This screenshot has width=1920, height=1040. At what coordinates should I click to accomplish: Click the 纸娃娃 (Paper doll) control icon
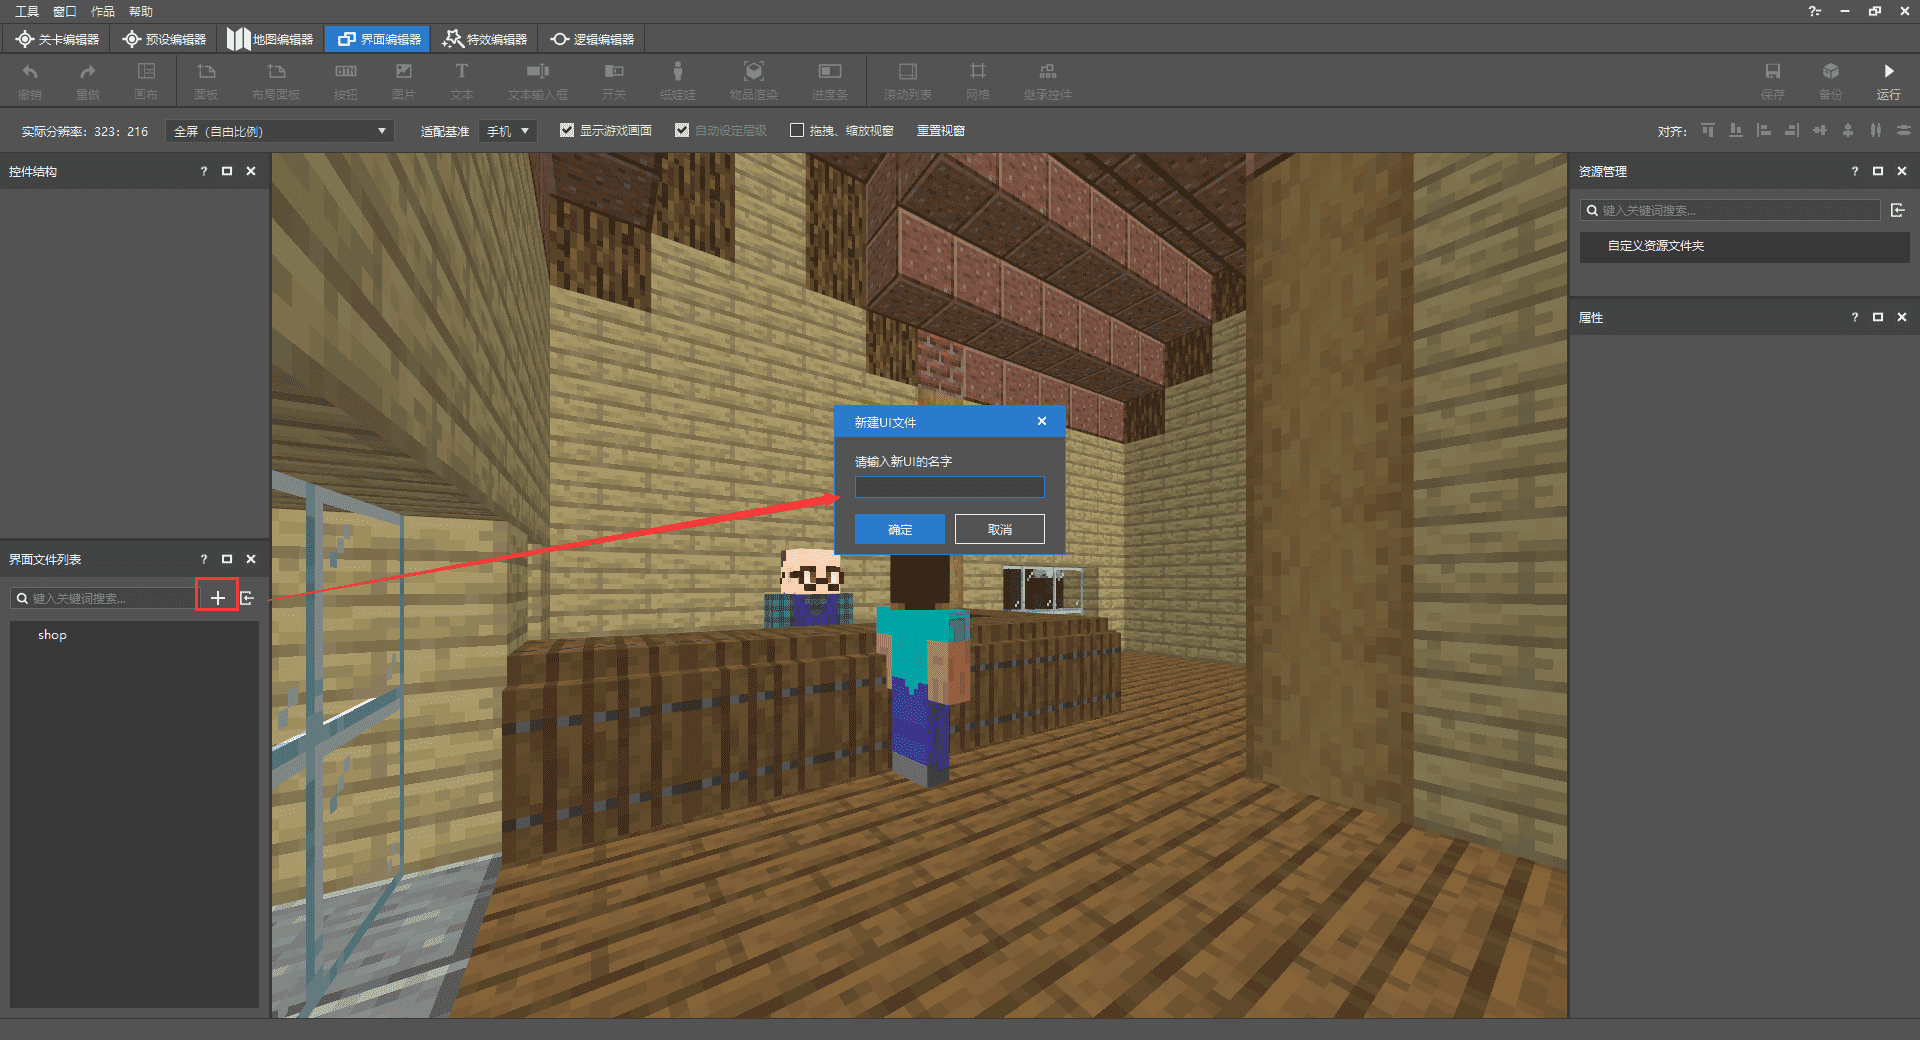(x=677, y=72)
